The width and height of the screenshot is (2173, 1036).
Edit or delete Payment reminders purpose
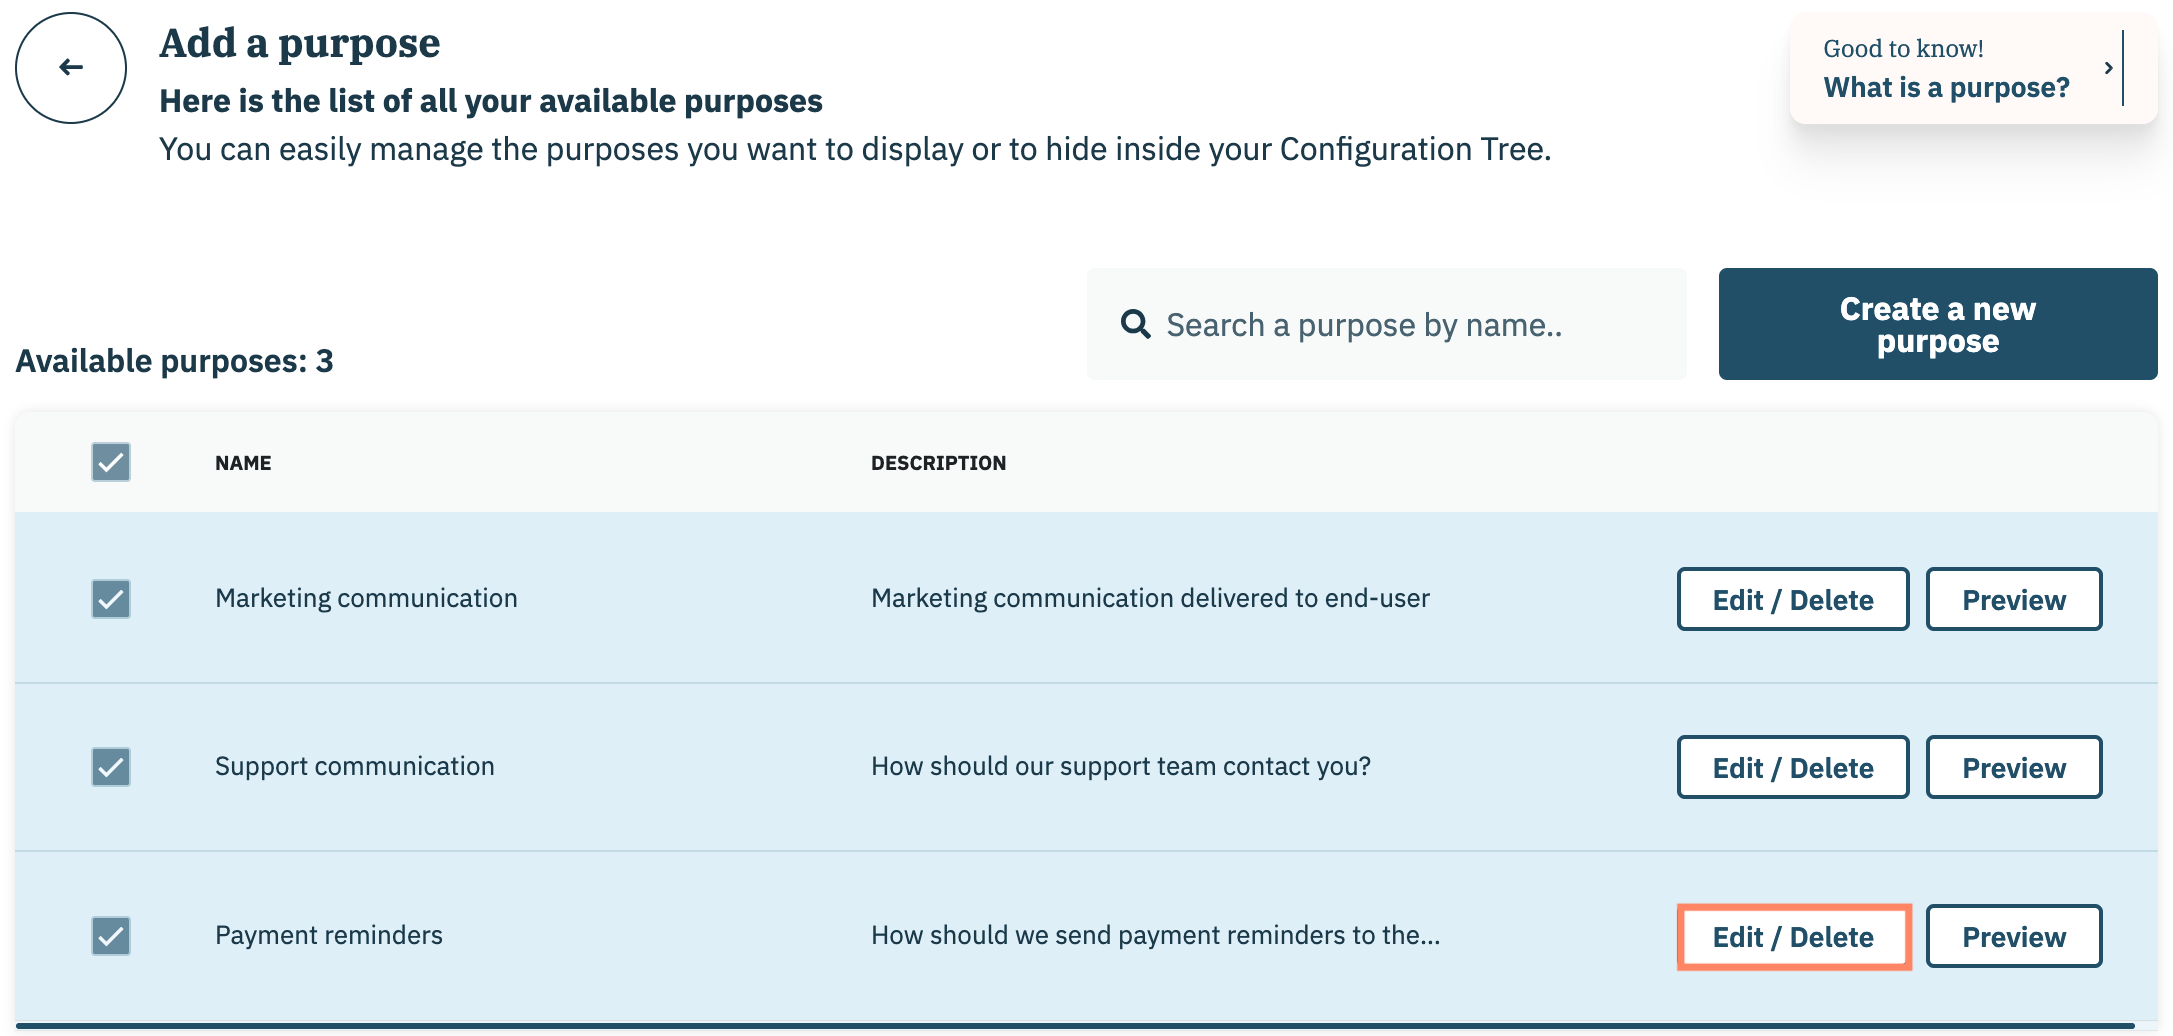pyautogui.click(x=1792, y=937)
